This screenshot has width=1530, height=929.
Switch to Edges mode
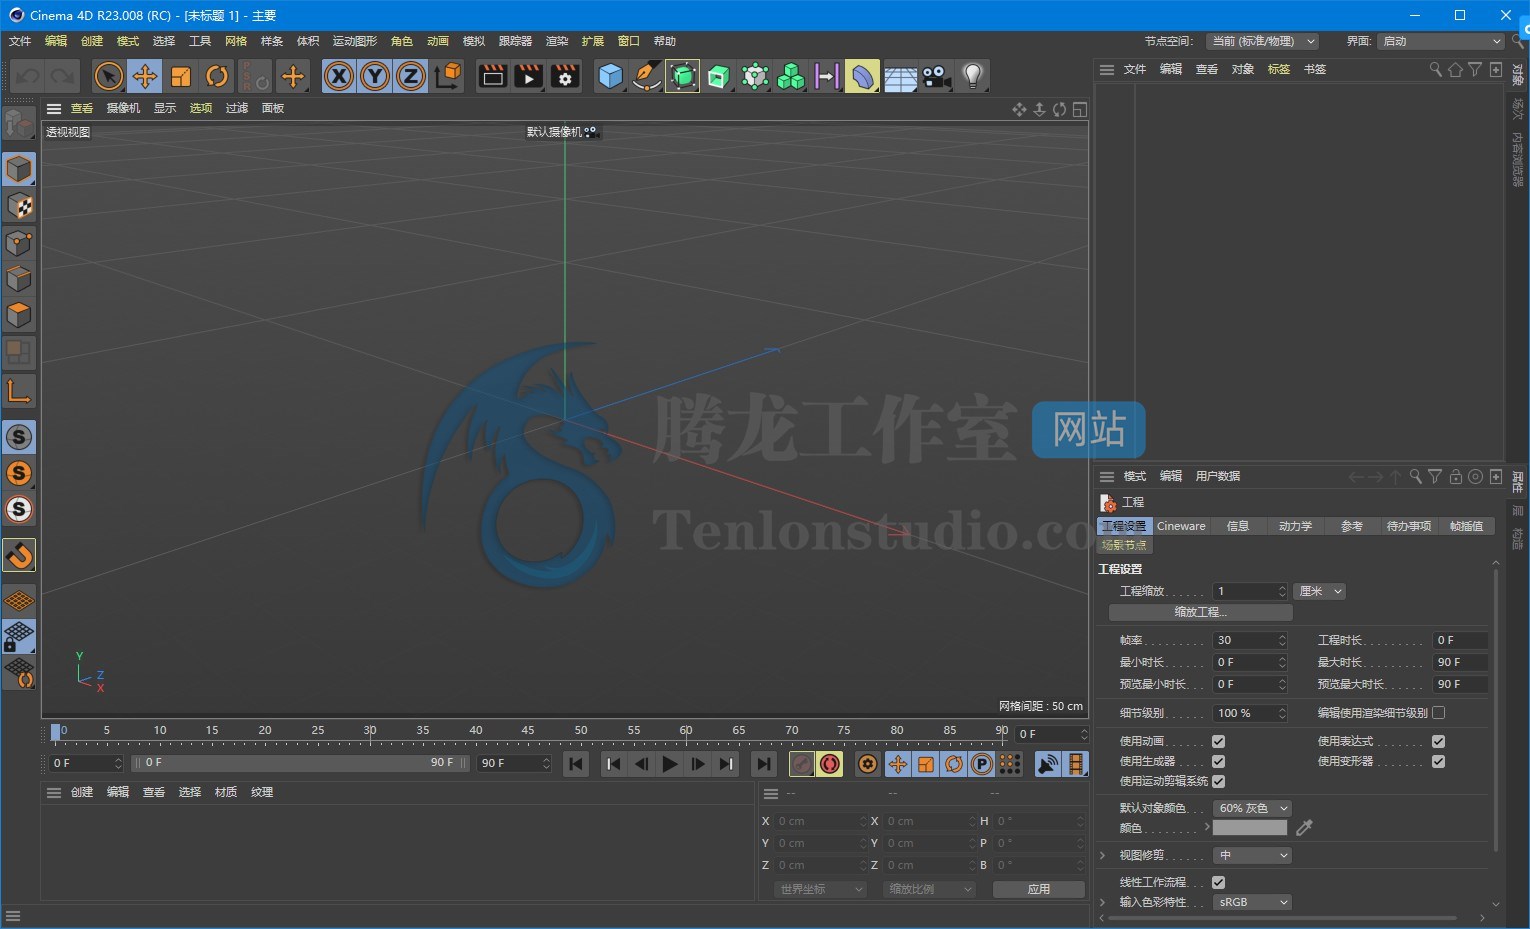point(19,278)
